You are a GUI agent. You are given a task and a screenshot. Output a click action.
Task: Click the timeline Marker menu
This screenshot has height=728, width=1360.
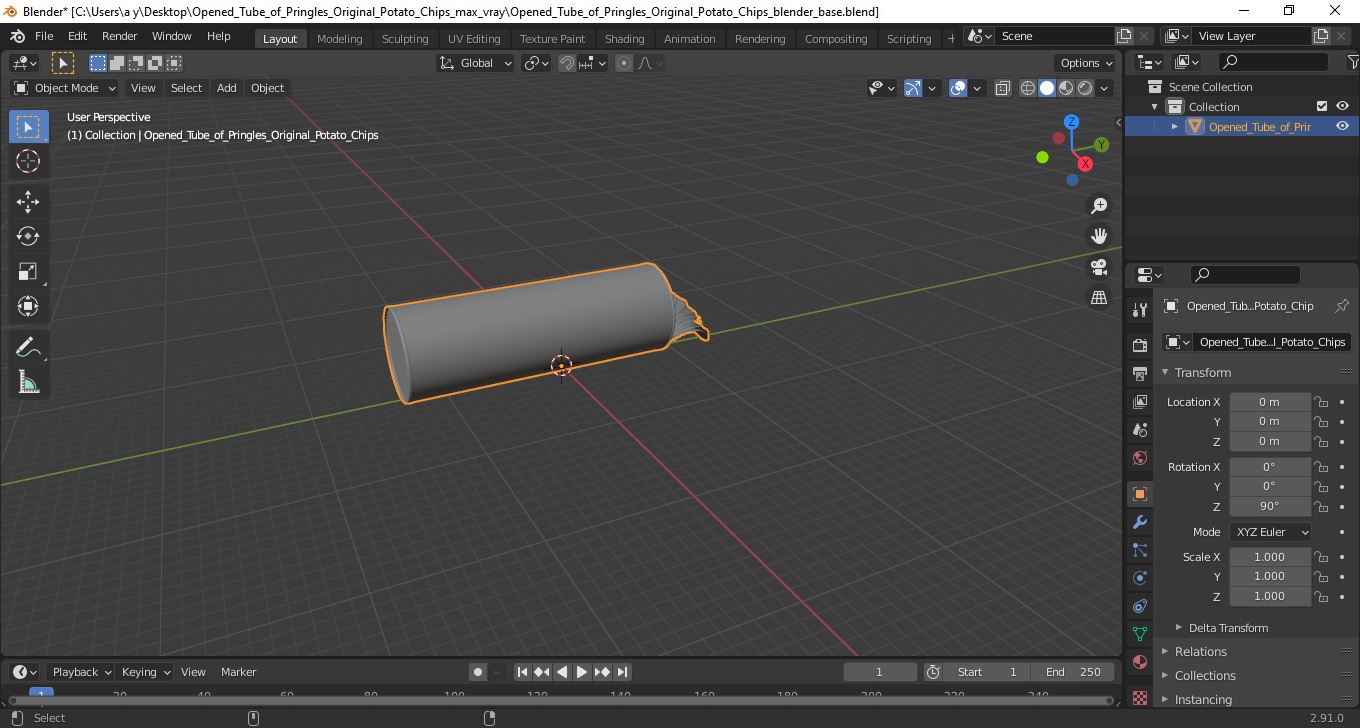point(238,672)
